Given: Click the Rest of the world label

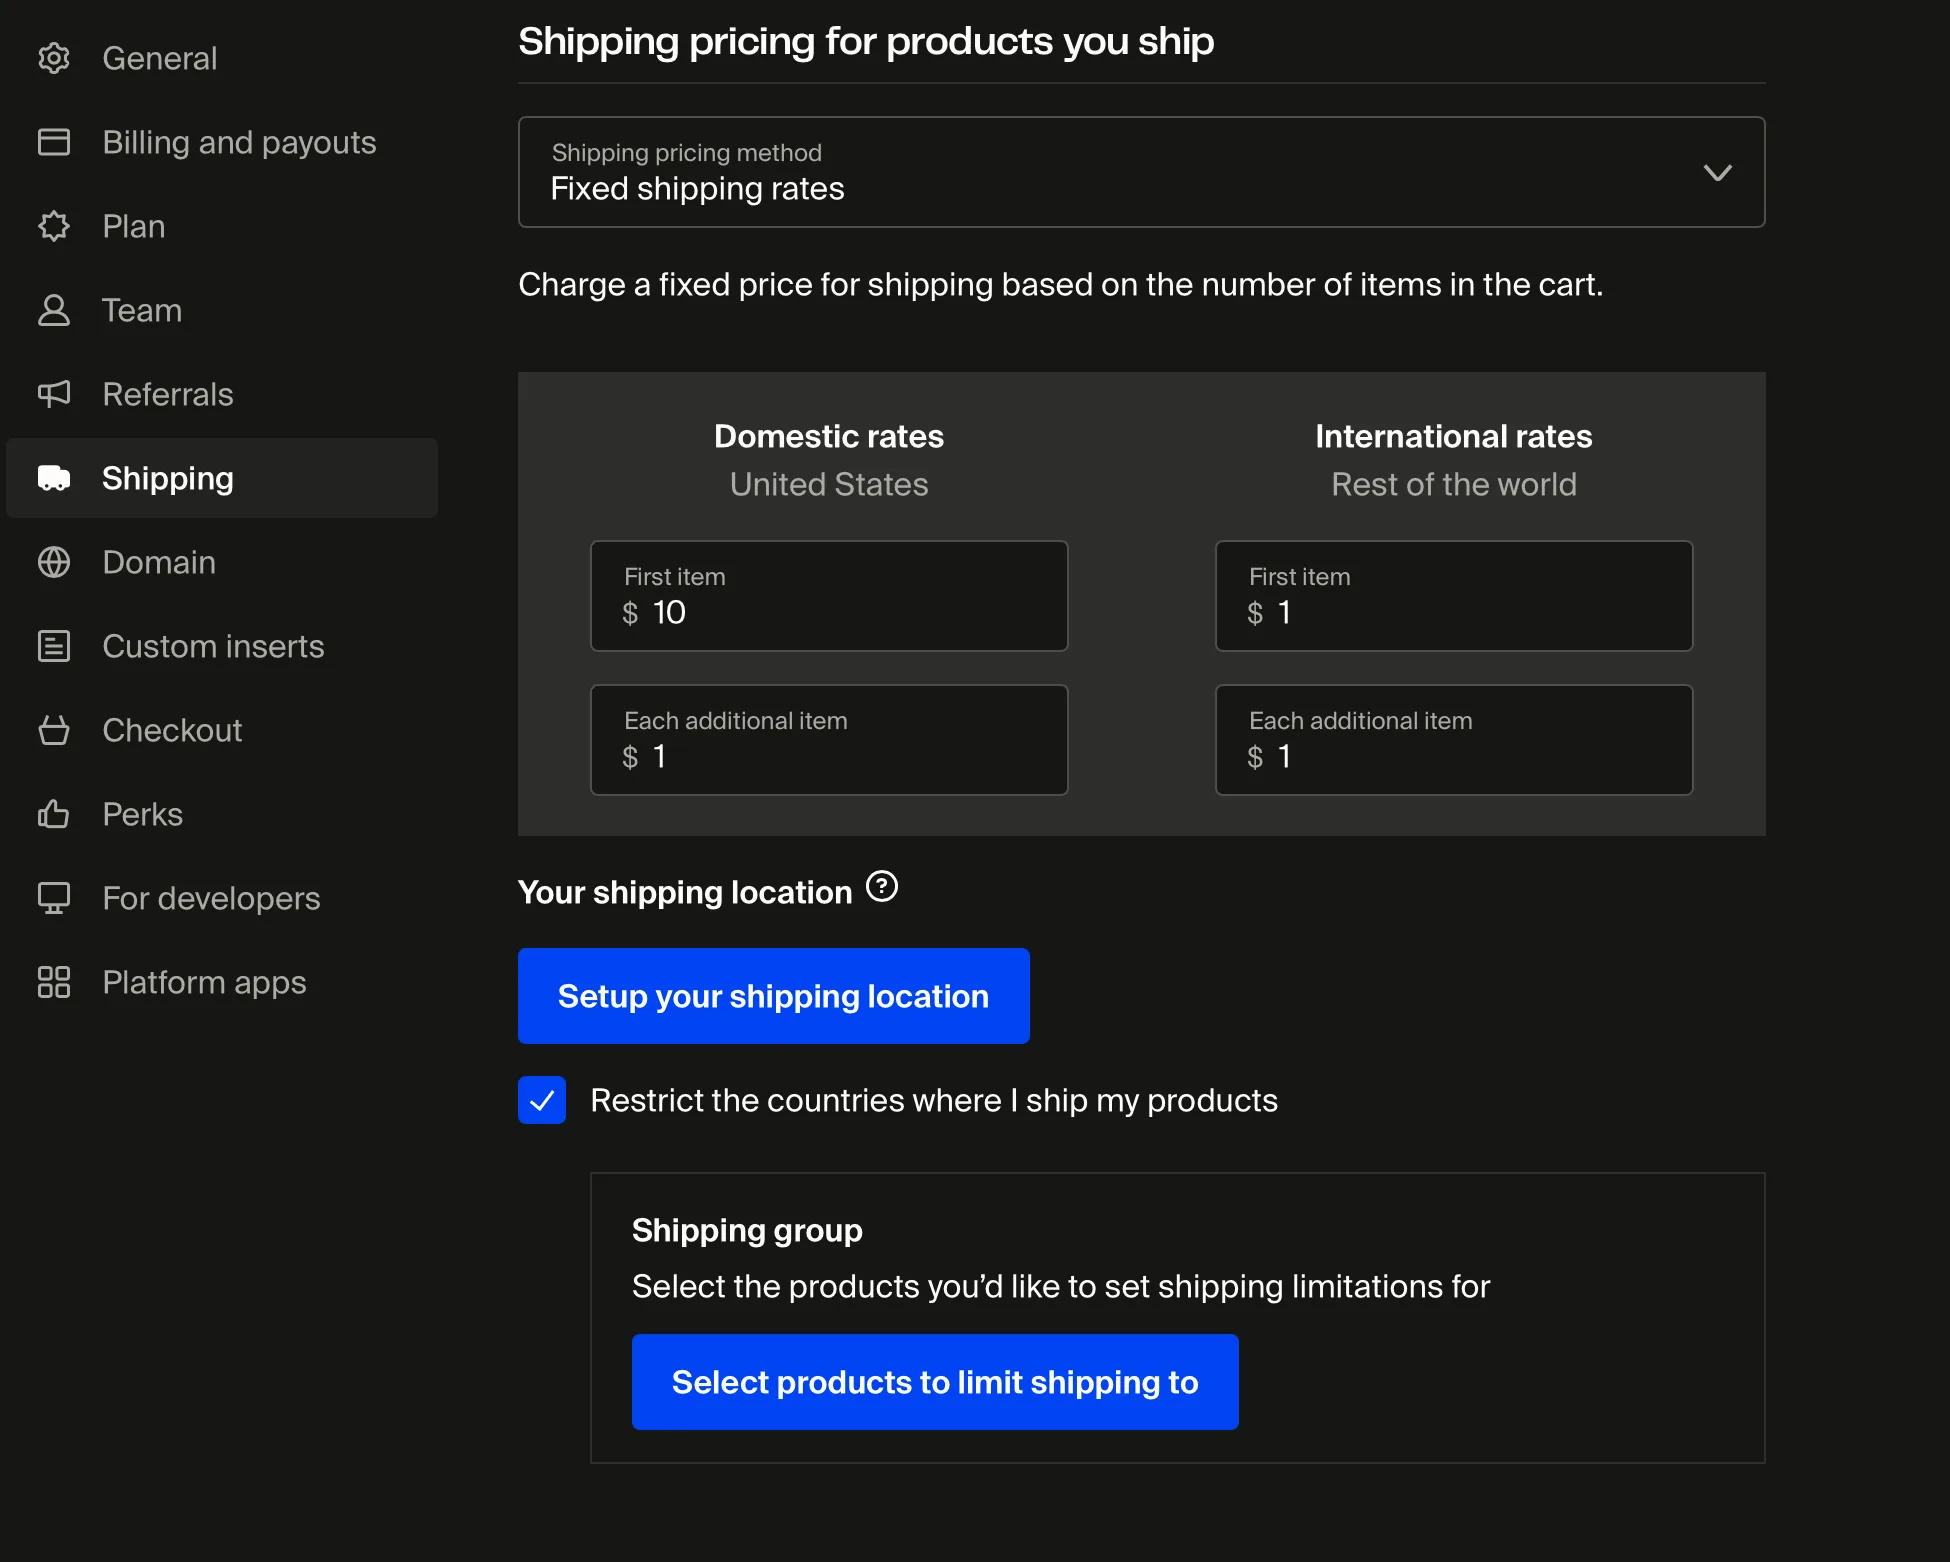Looking at the screenshot, I should (1454, 484).
